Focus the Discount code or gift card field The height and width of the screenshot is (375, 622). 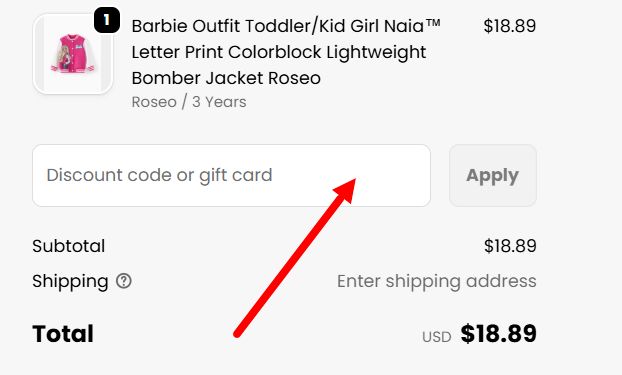pos(231,175)
